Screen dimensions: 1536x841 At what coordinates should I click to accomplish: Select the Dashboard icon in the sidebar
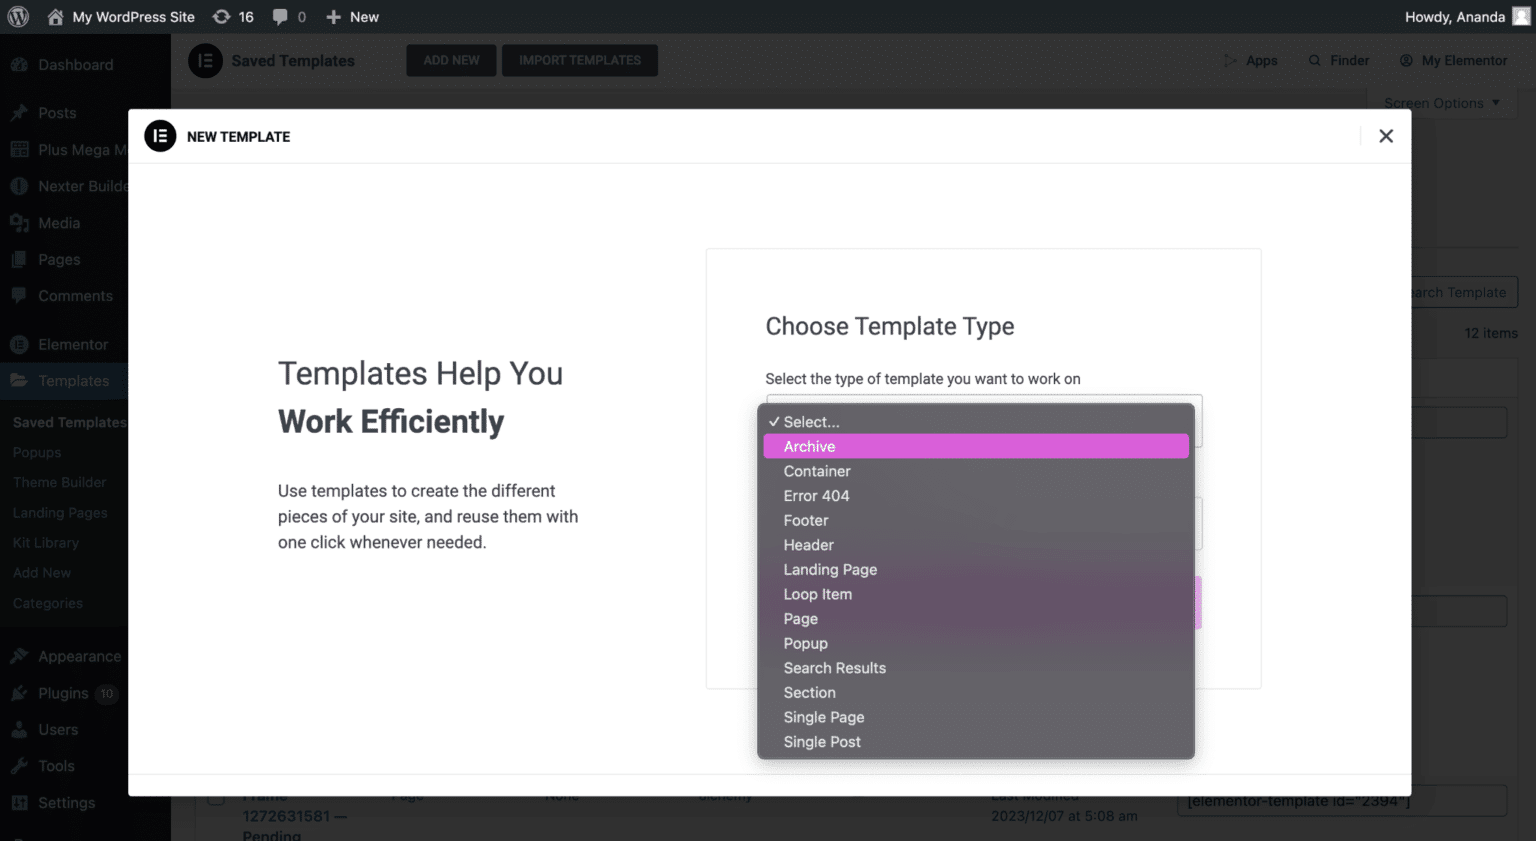[x=20, y=64]
